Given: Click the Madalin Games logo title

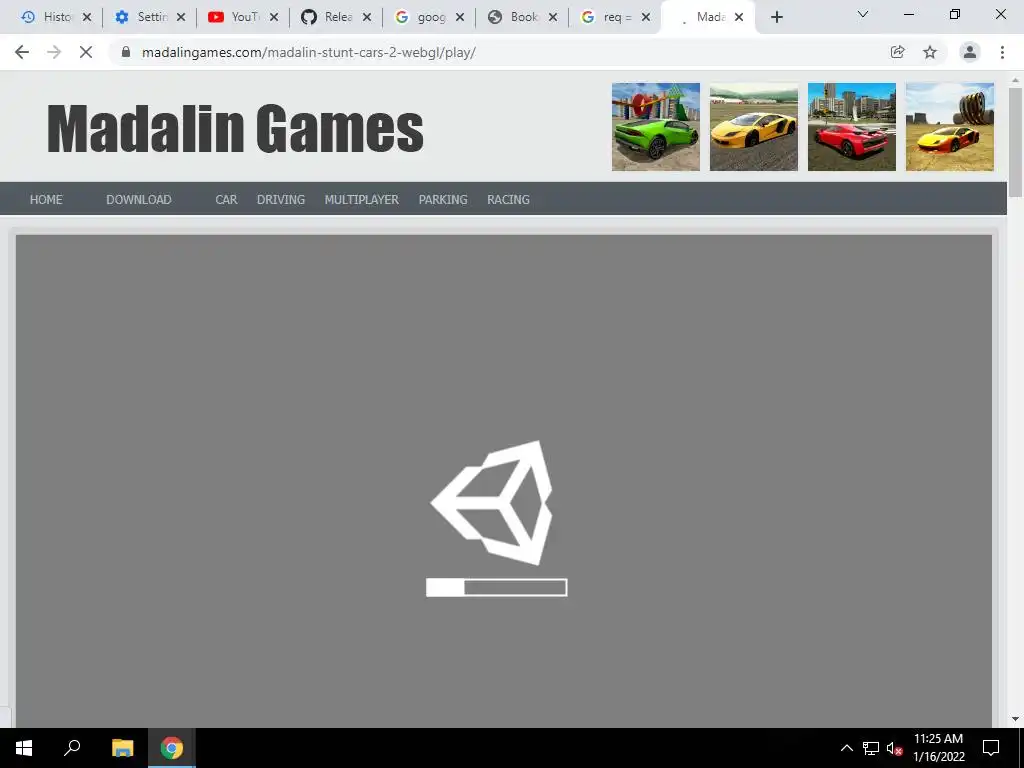Looking at the screenshot, I should tap(235, 128).
